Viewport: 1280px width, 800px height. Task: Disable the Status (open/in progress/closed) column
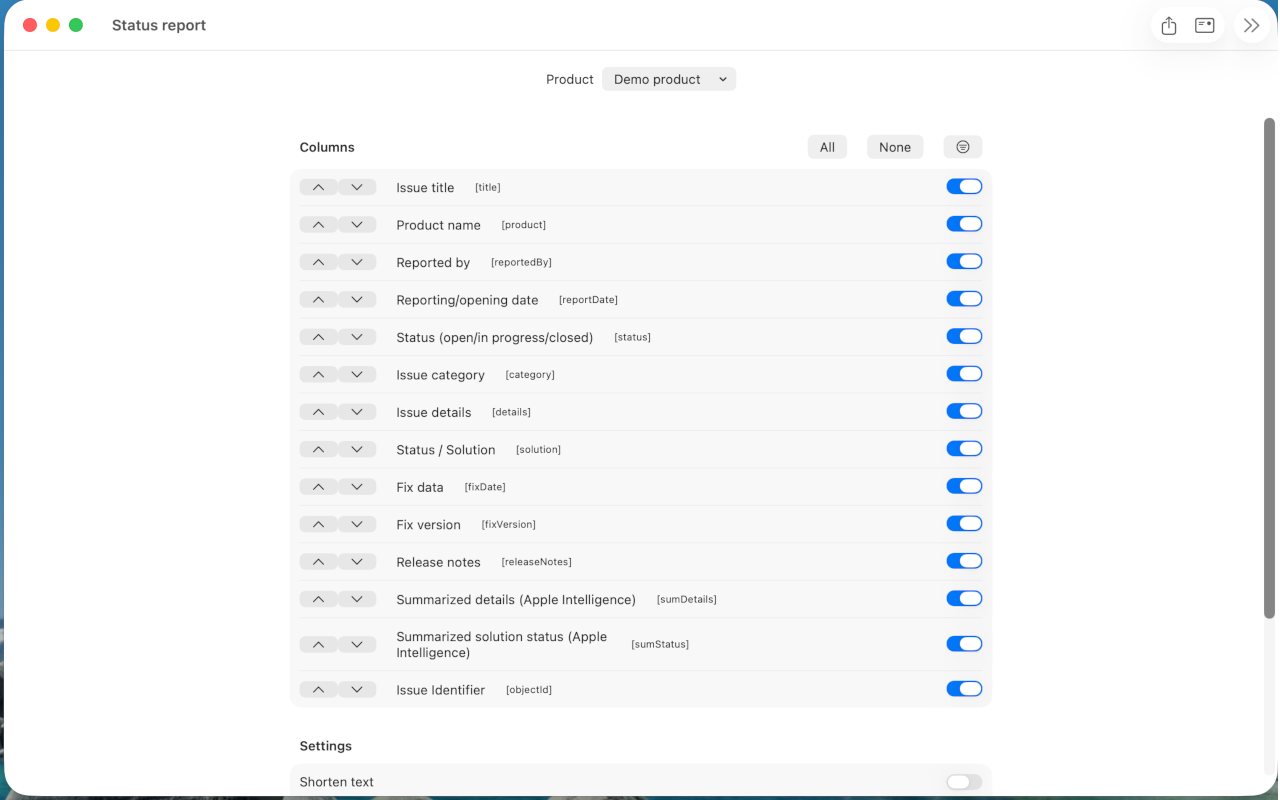pyautogui.click(x=964, y=336)
